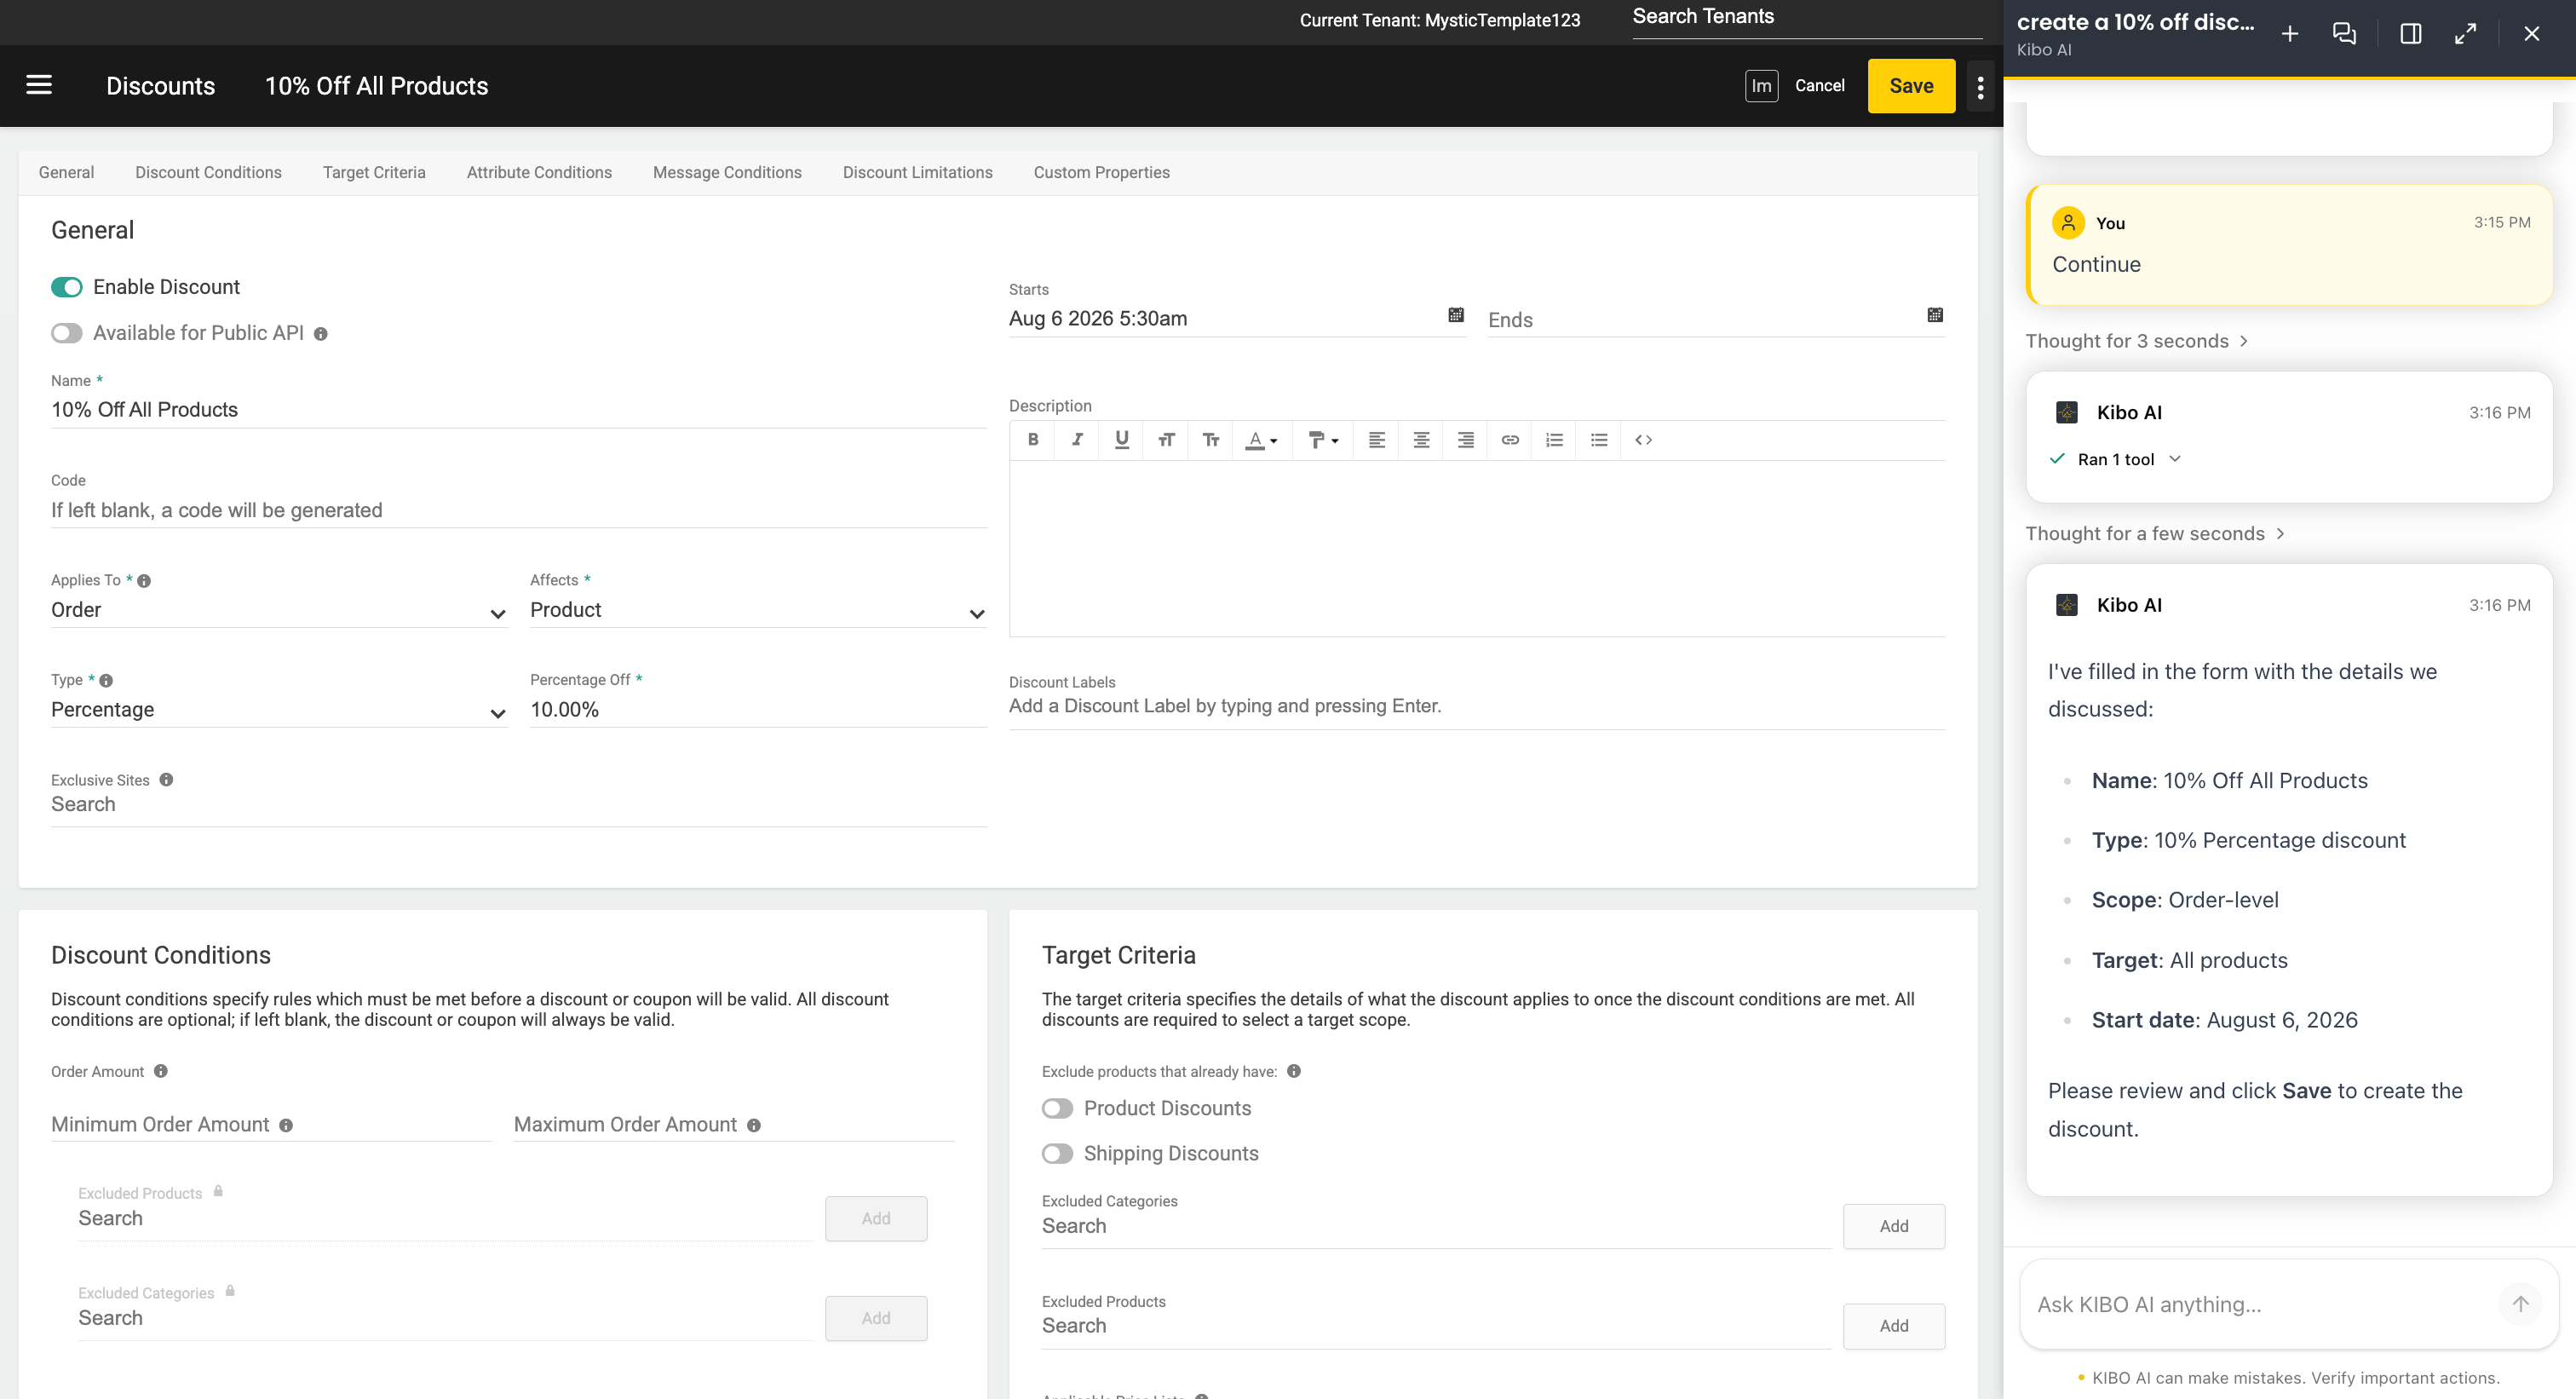
Task: Insert bulleted list in Description
Action: coord(1598,439)
